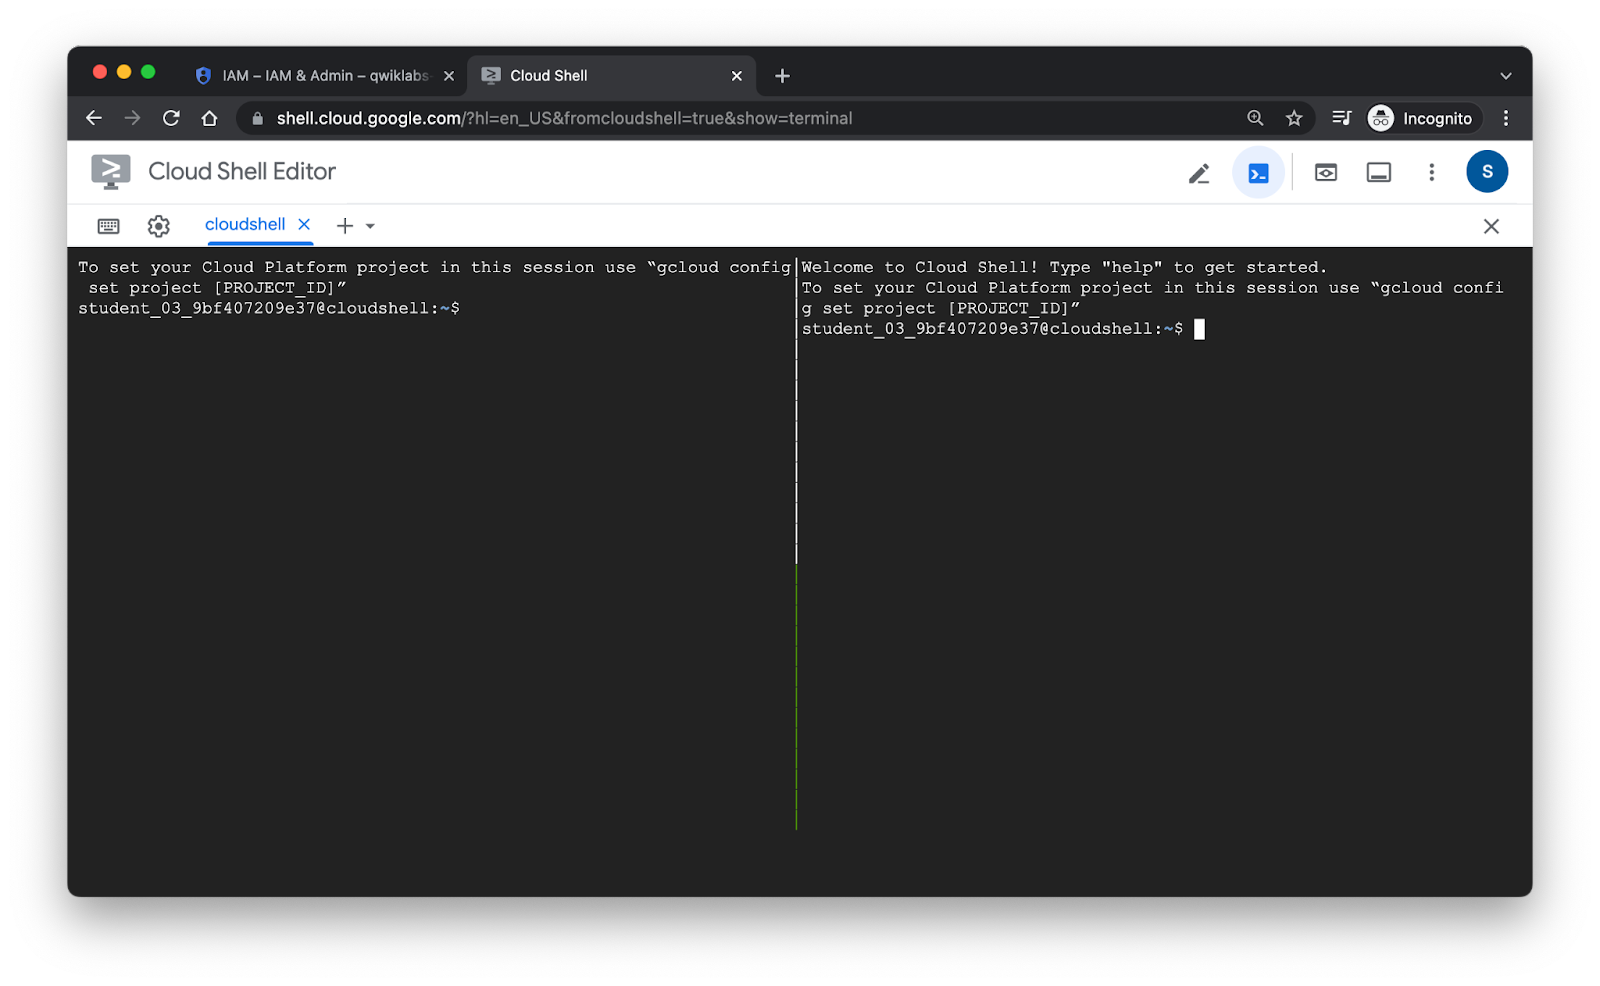Open the Cloud Shell three-dot more menu
The image size is (1600, 986).
point(1431,173)
